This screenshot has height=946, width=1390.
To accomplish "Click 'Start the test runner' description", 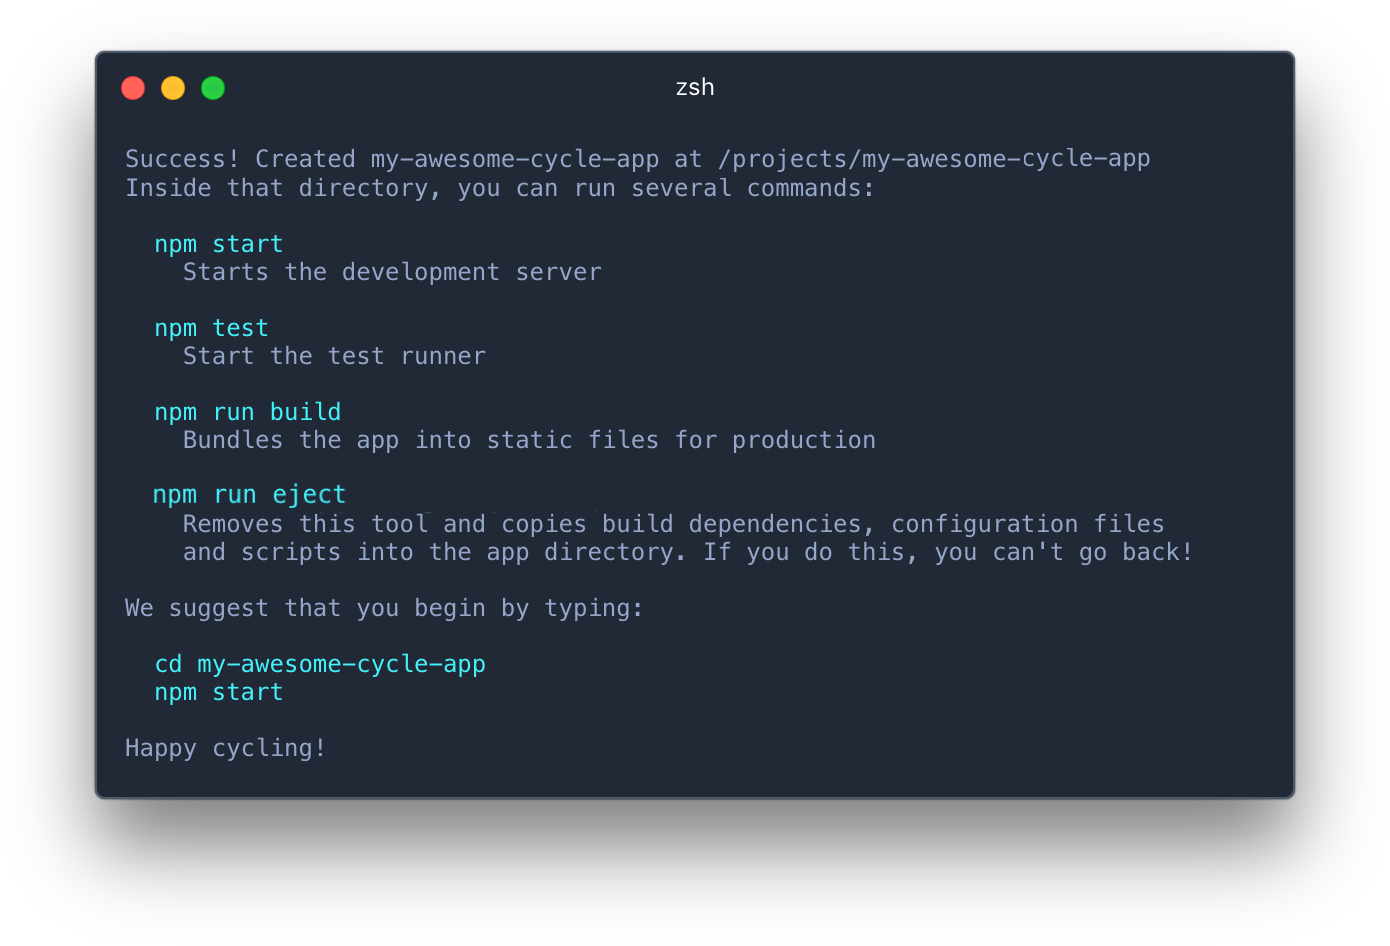I will click(x=334, y=357).
